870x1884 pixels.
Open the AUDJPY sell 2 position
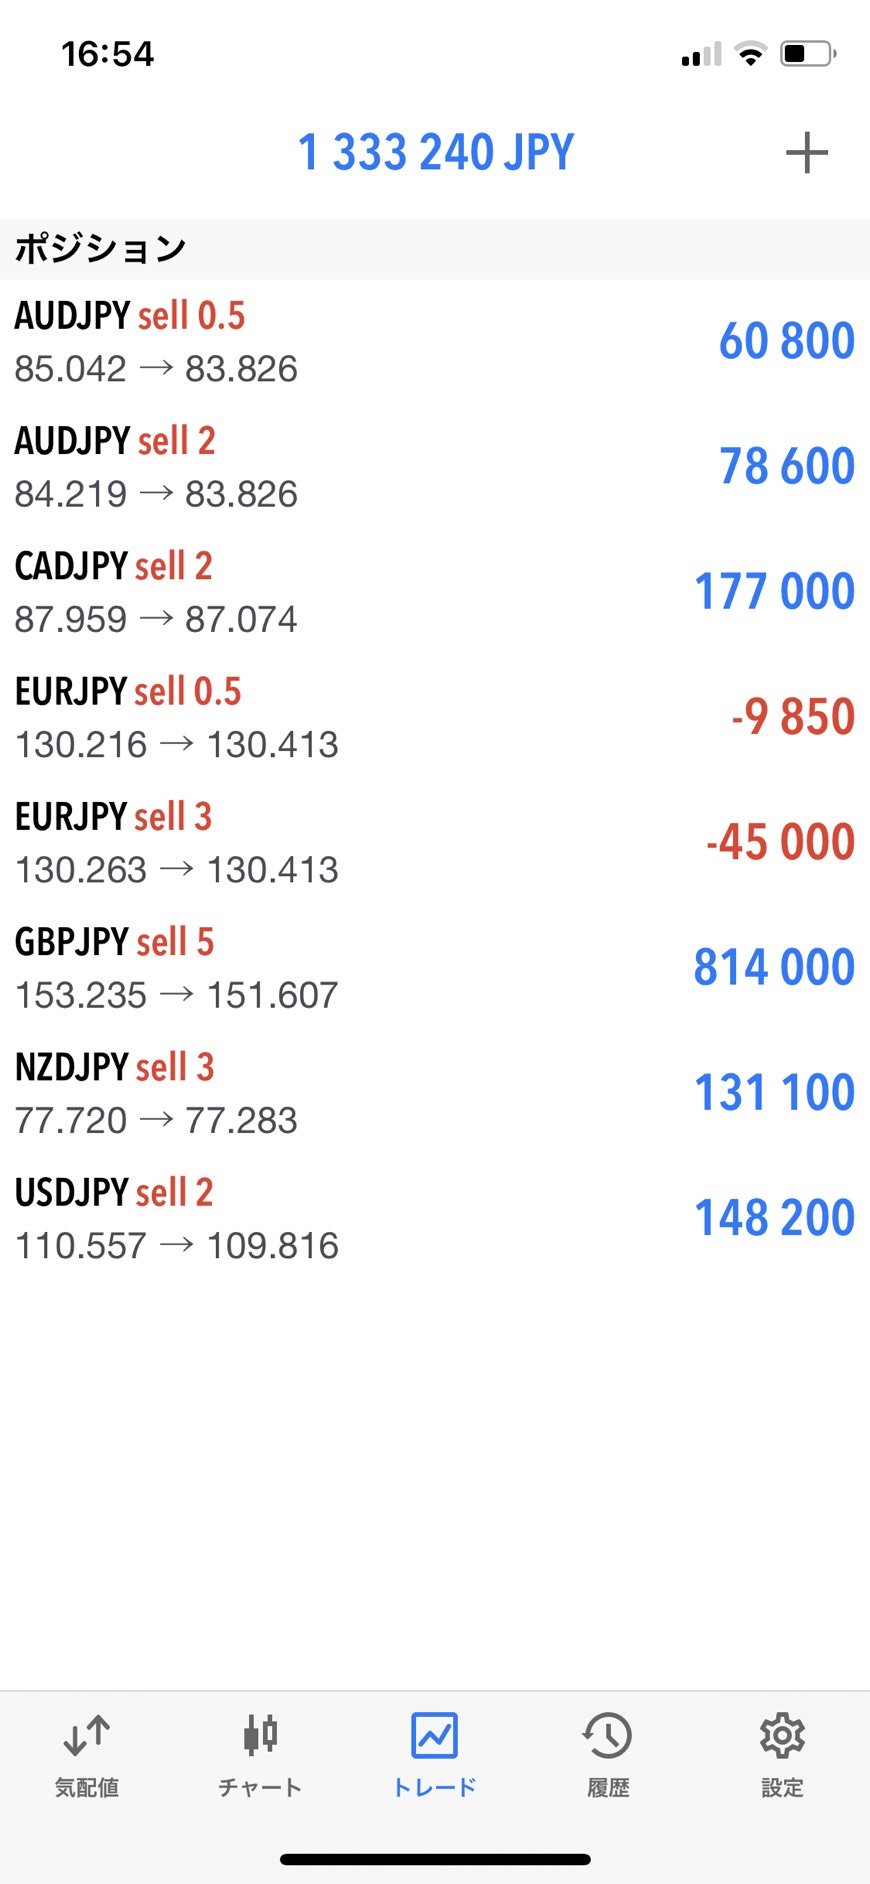pos(435,466)
